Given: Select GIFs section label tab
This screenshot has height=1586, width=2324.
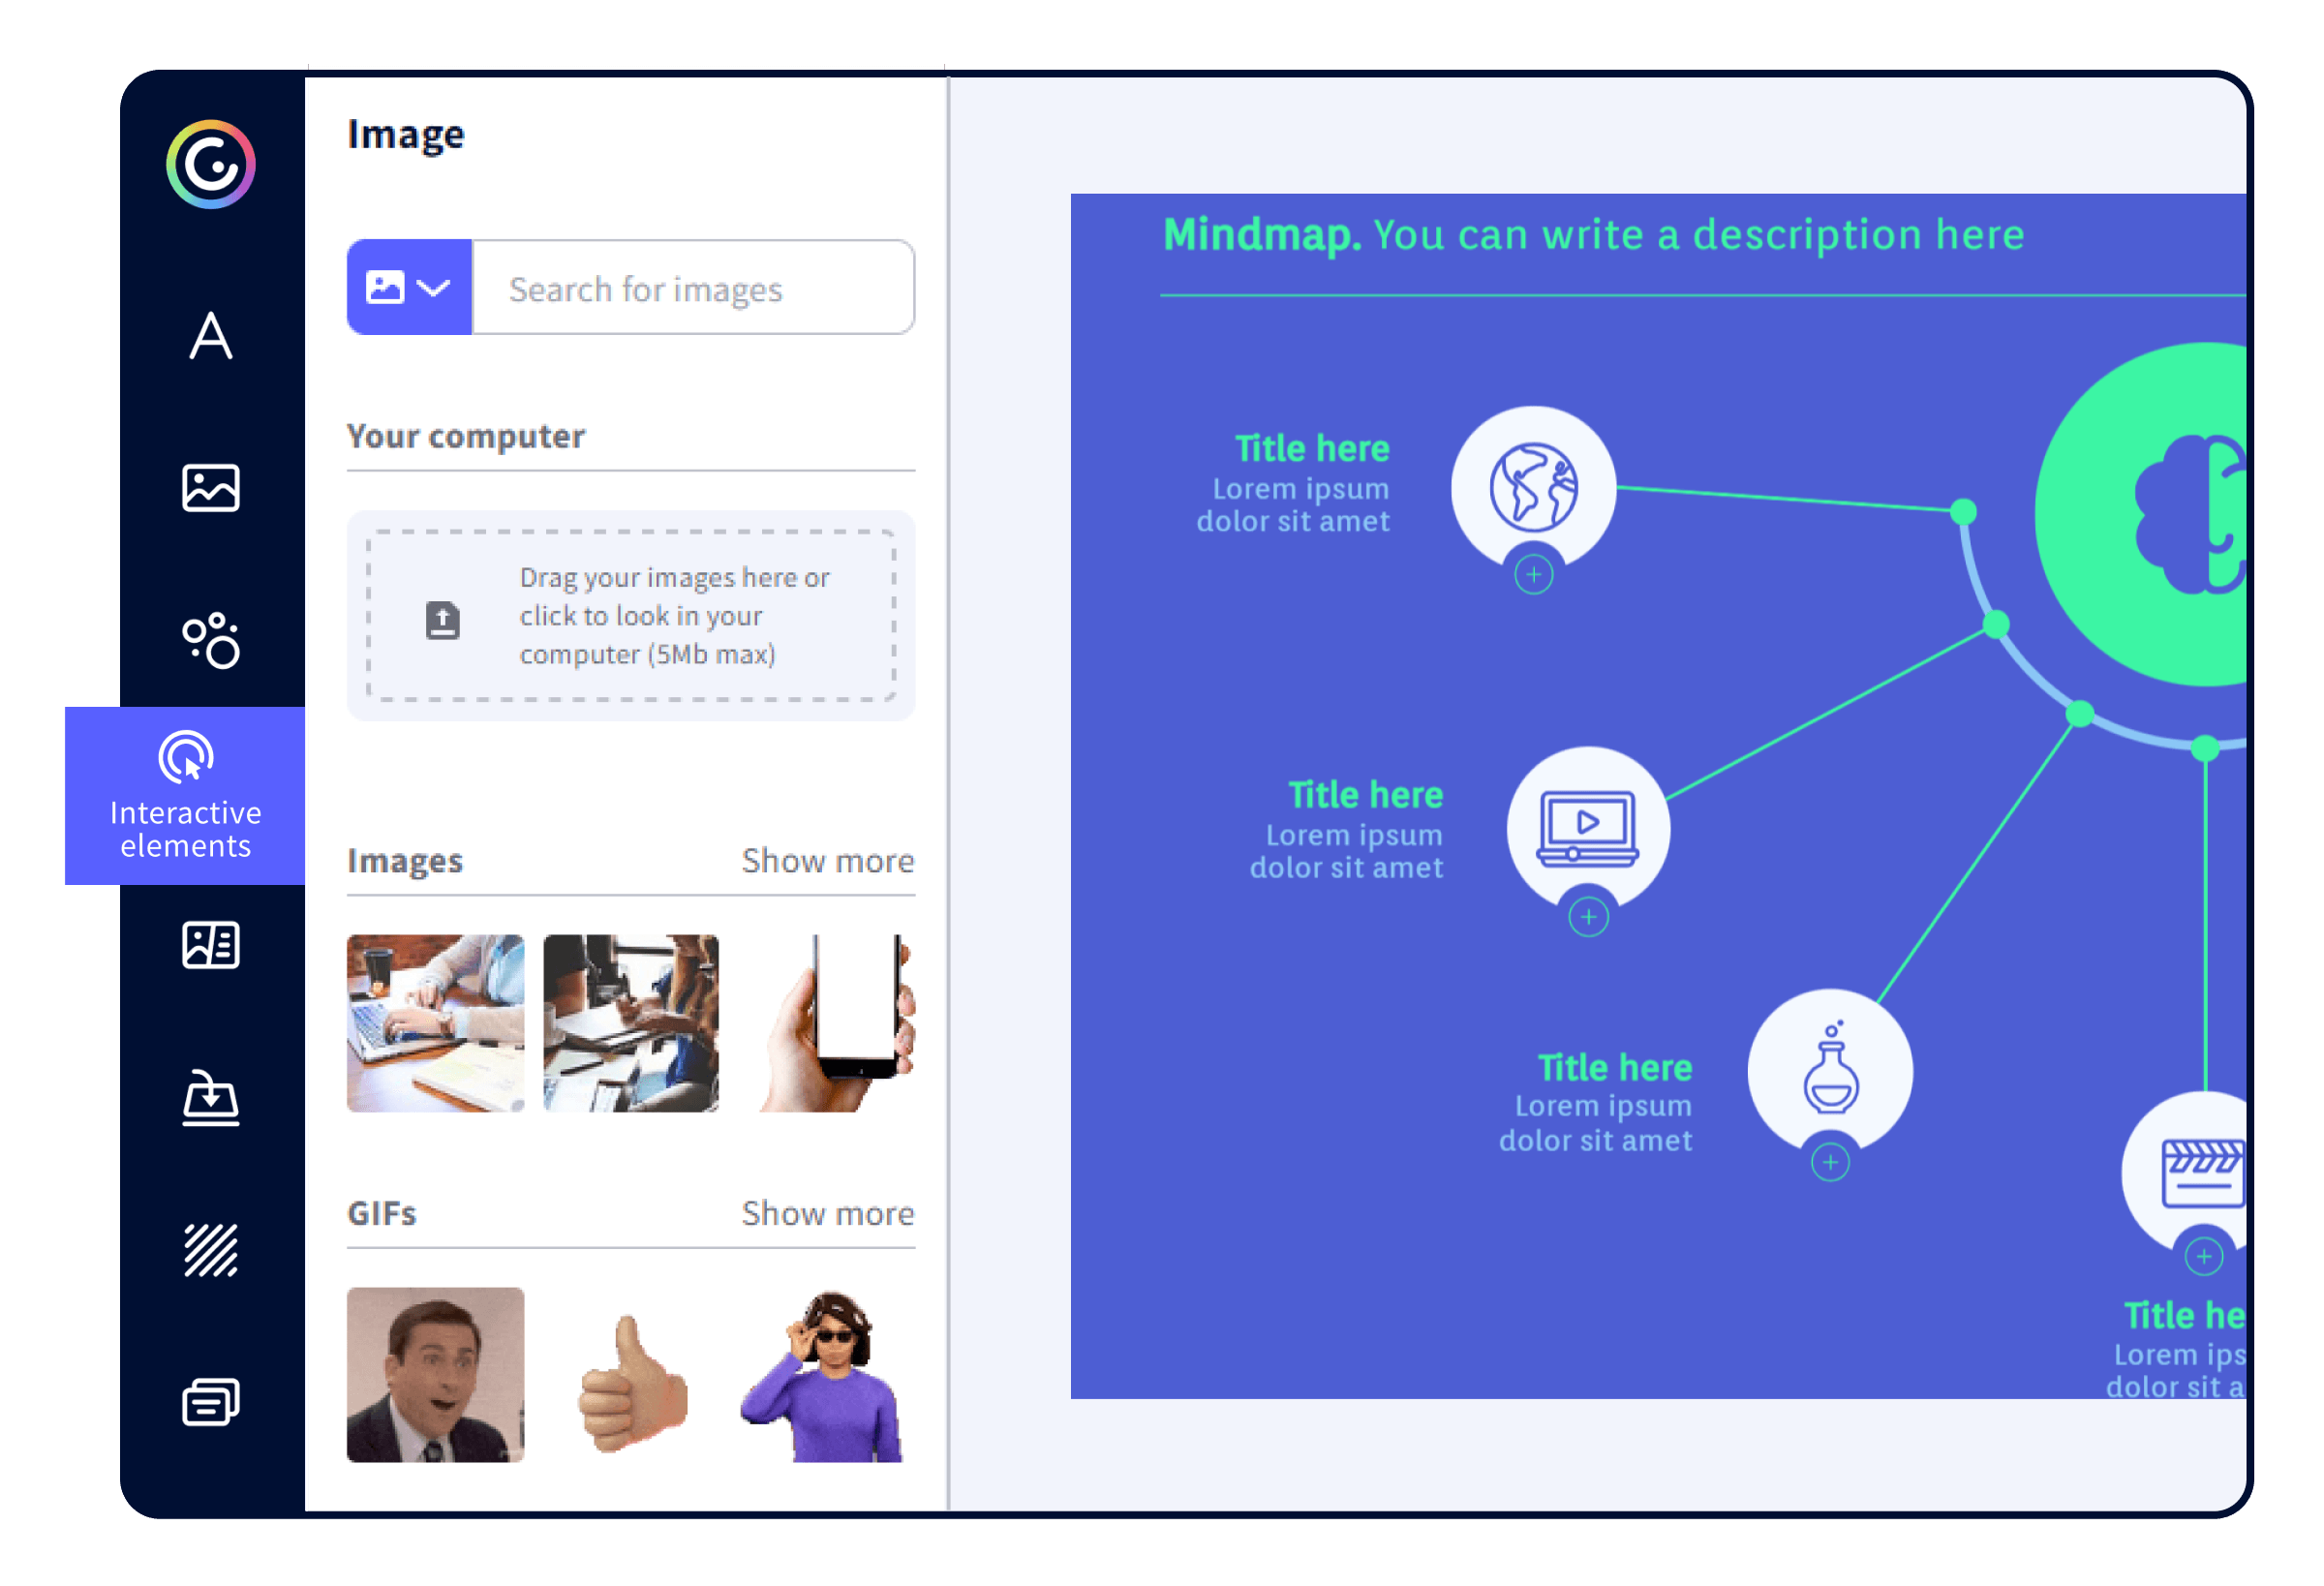Looking at the screenshot, I should coord(392,1215).
